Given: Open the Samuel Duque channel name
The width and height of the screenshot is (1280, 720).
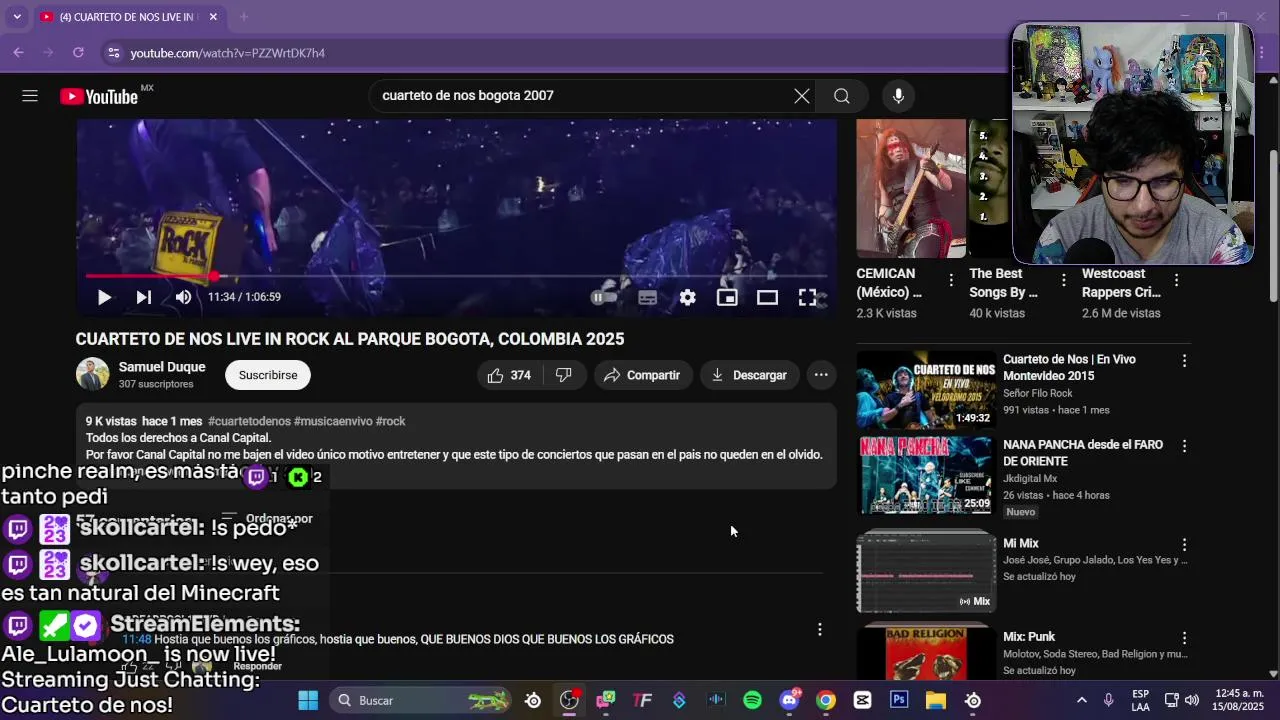Looking at the screenshot, I should [162, 367].
